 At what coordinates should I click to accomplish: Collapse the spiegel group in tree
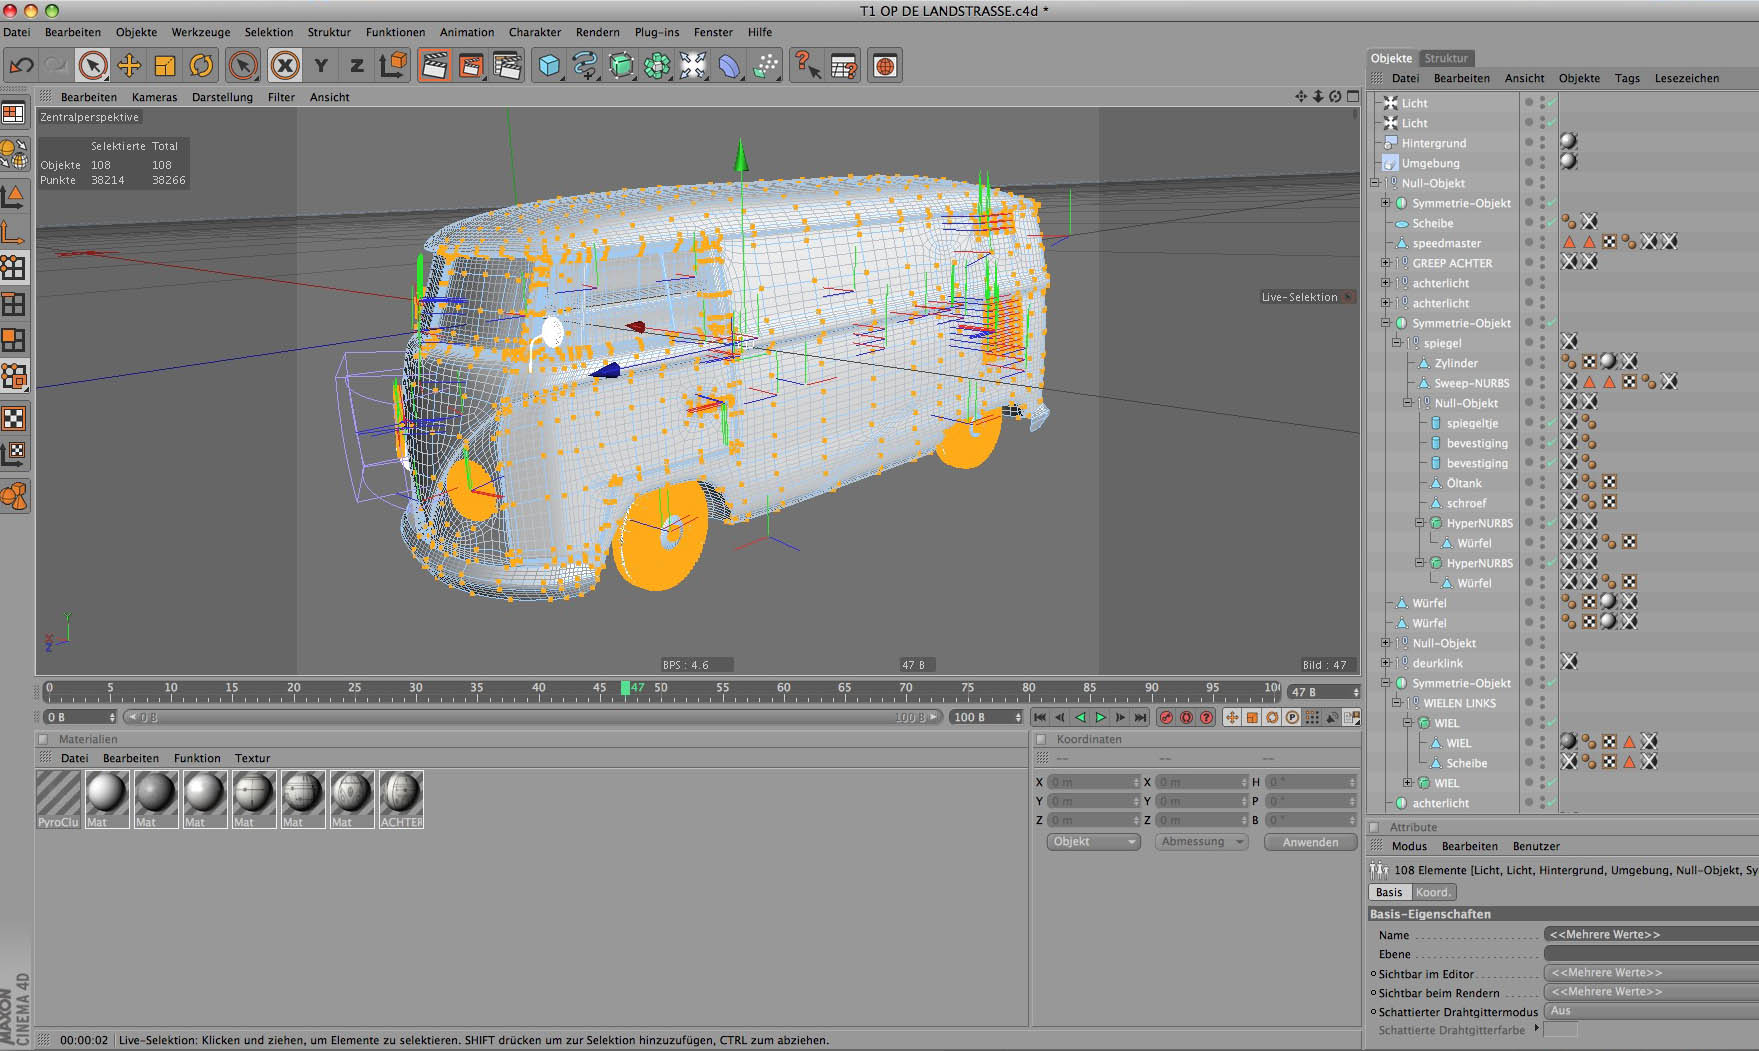[x=1397, y=343]
